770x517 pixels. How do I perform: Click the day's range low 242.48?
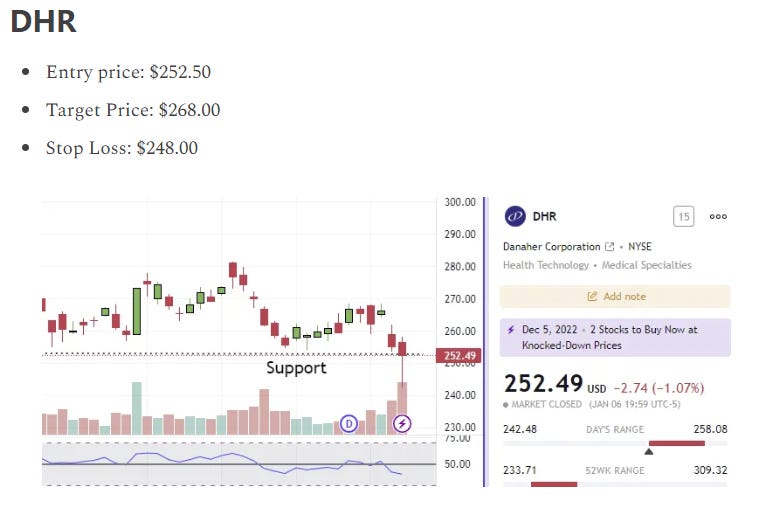click(x=520, y=429)
